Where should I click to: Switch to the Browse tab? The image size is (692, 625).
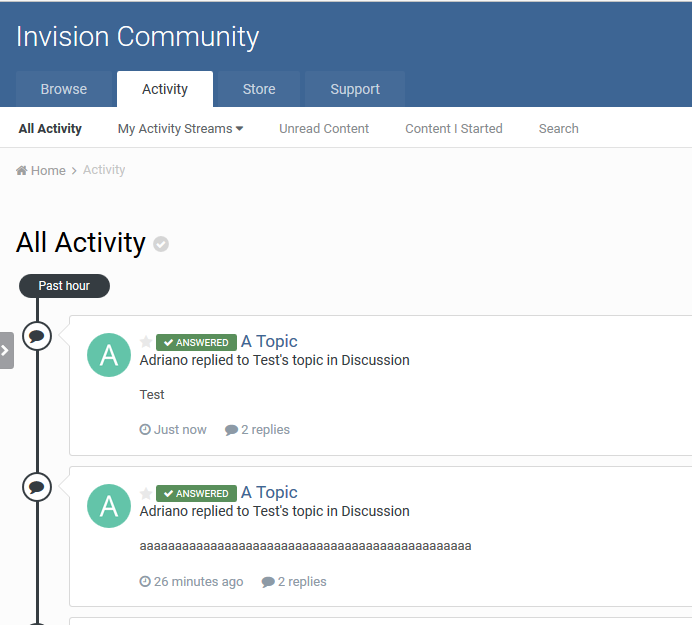[x=64, y=89]
